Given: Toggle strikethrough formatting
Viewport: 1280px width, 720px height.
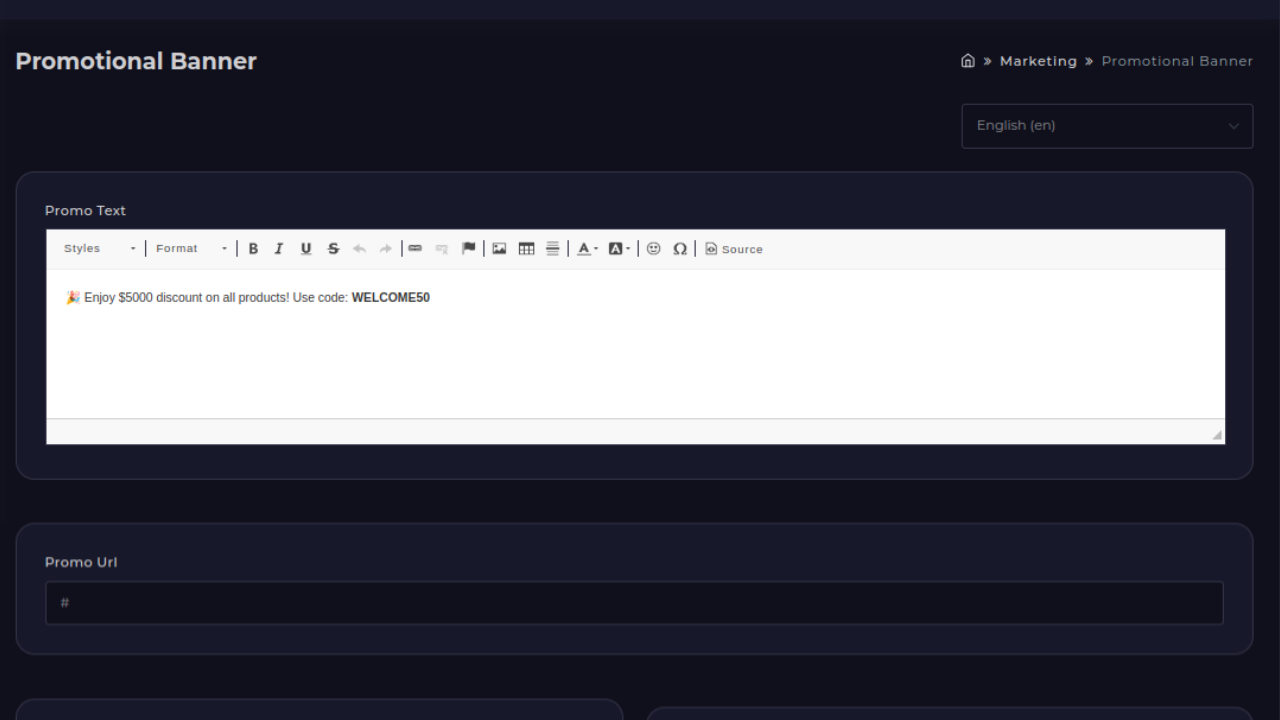Looking at the screenshot, I should pyautogui.click(x=333, y=248).
